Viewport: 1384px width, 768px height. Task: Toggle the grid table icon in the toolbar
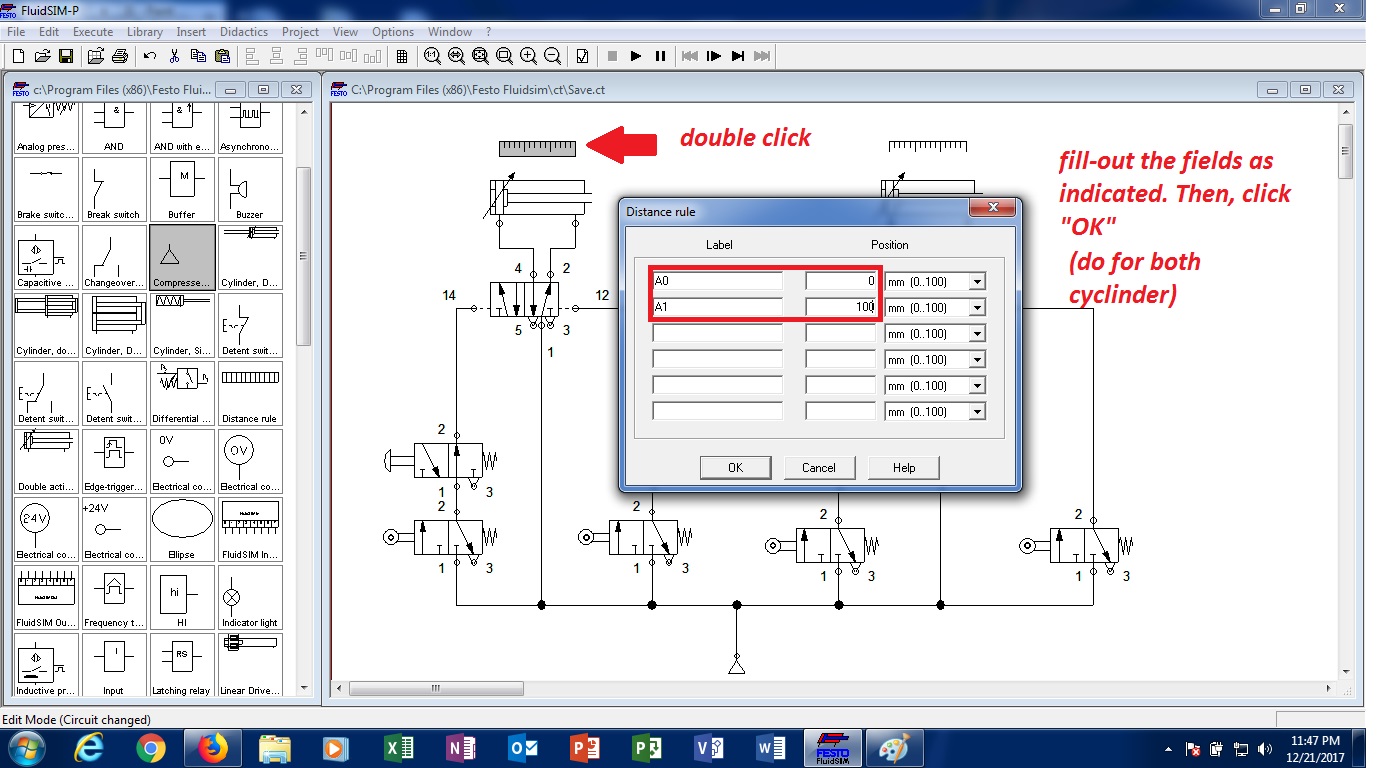click(402, 56)
